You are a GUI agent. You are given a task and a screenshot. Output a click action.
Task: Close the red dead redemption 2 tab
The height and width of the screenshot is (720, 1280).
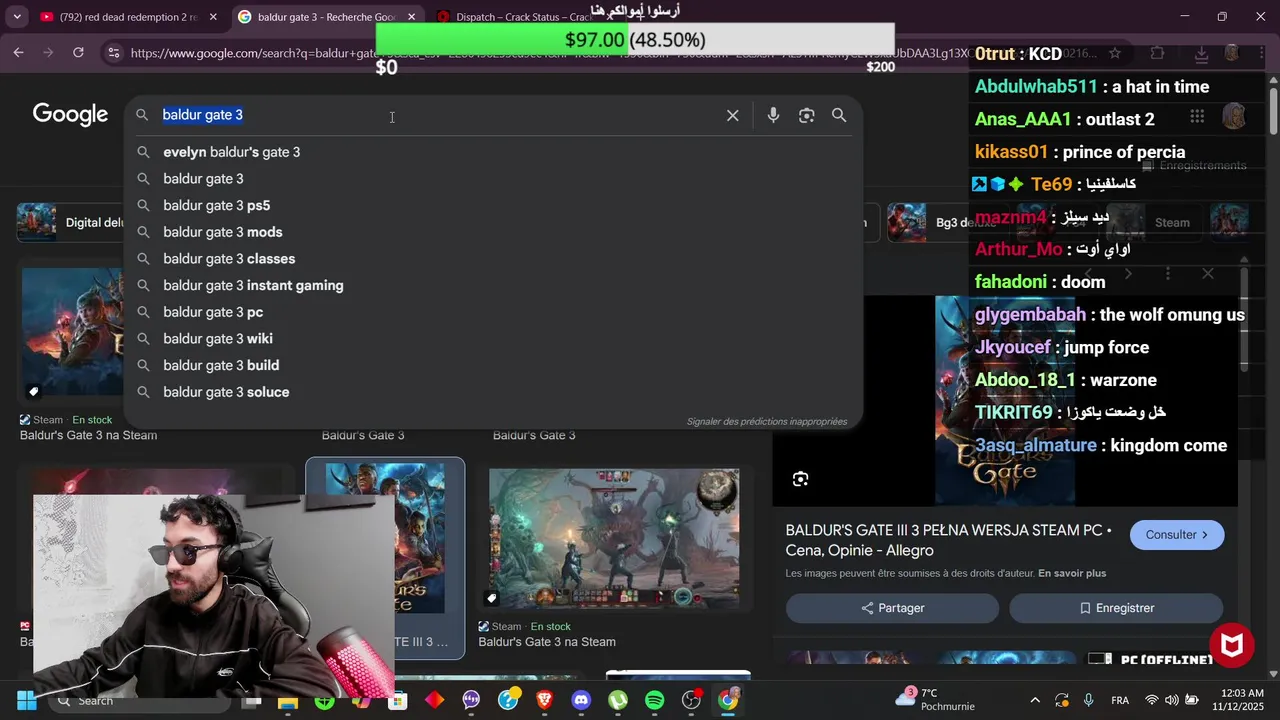[213, 17]
